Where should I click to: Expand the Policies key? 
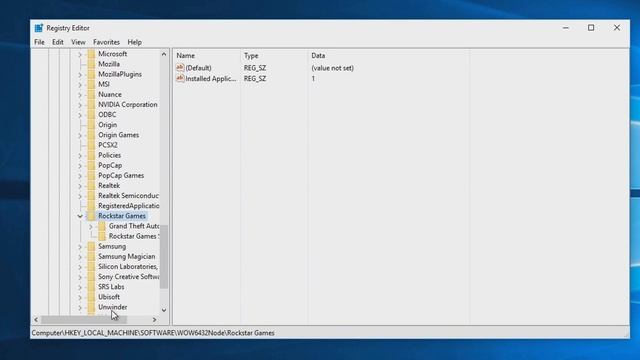click(x=80, y=155)
